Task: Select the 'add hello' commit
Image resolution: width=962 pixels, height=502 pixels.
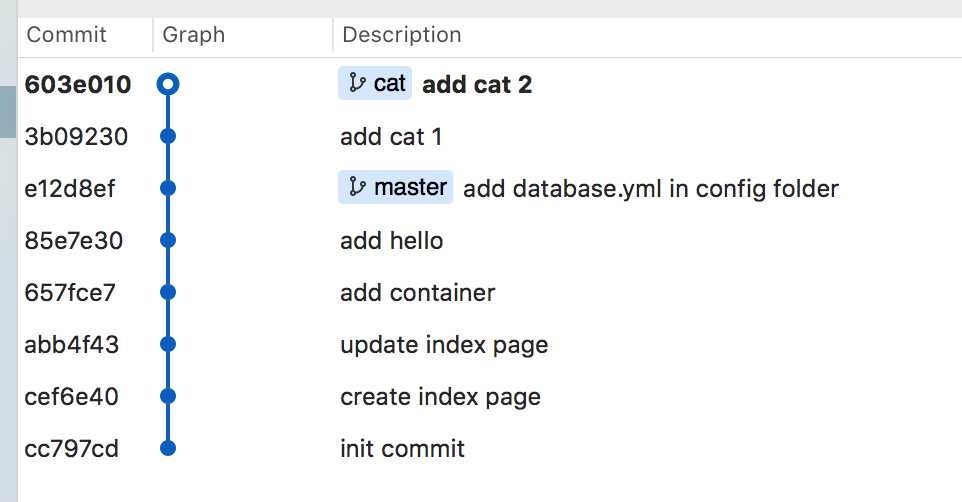Action: pyautogui.click(x=391, y=241)
